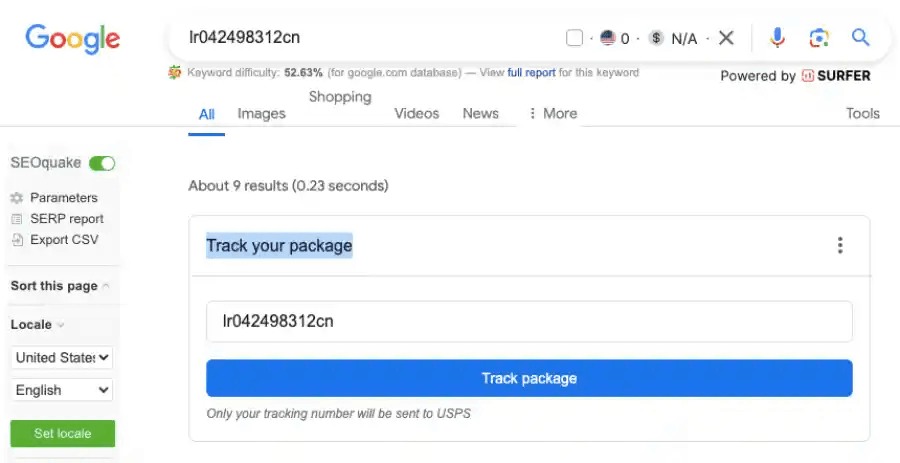Open the United States locale dropdown
The width and height of the screenshot is (900, 463).
click(x=61, y=357)
